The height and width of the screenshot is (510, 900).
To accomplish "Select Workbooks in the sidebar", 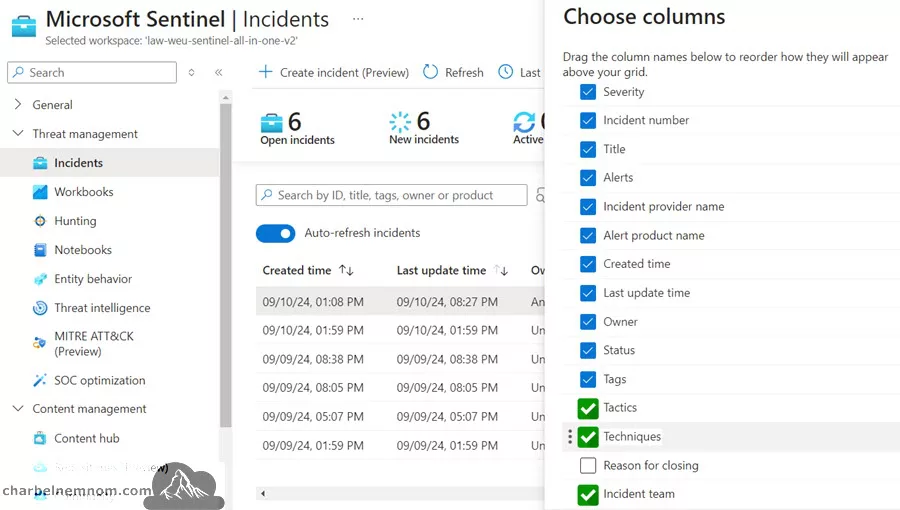I will click(x=110, y=192).
